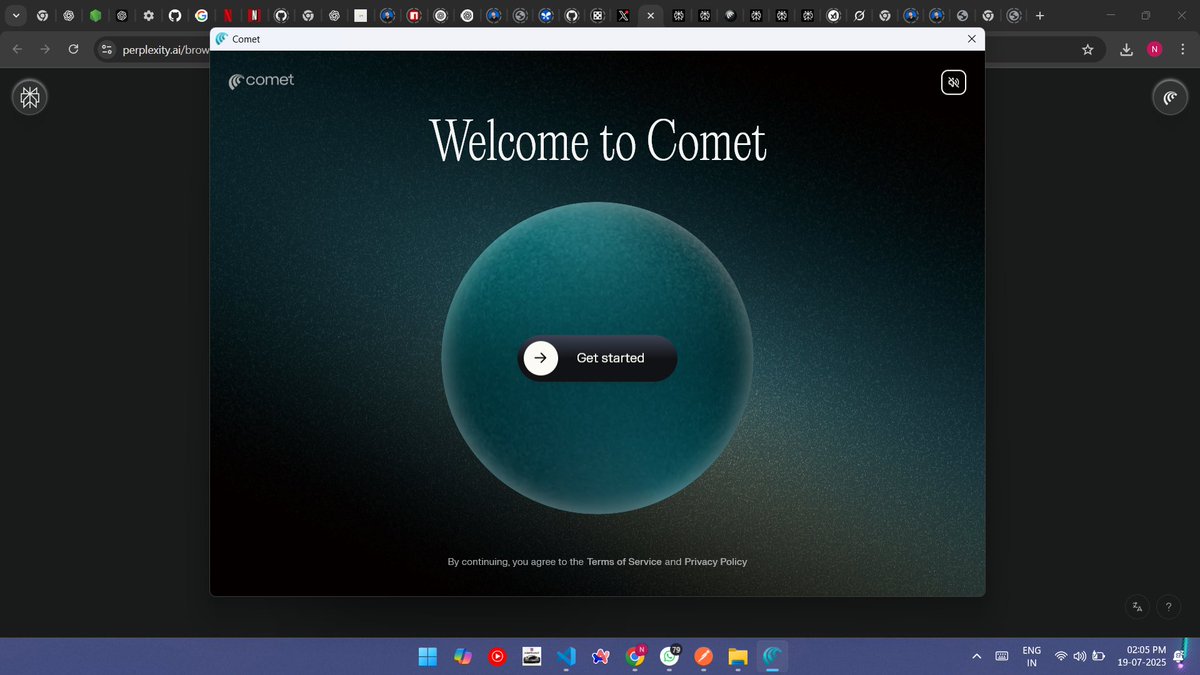Image resolution: width=1200 pixels, height=675 pixels.
Task: Launch Copilot from the taskbar
Action: point(462,657)
